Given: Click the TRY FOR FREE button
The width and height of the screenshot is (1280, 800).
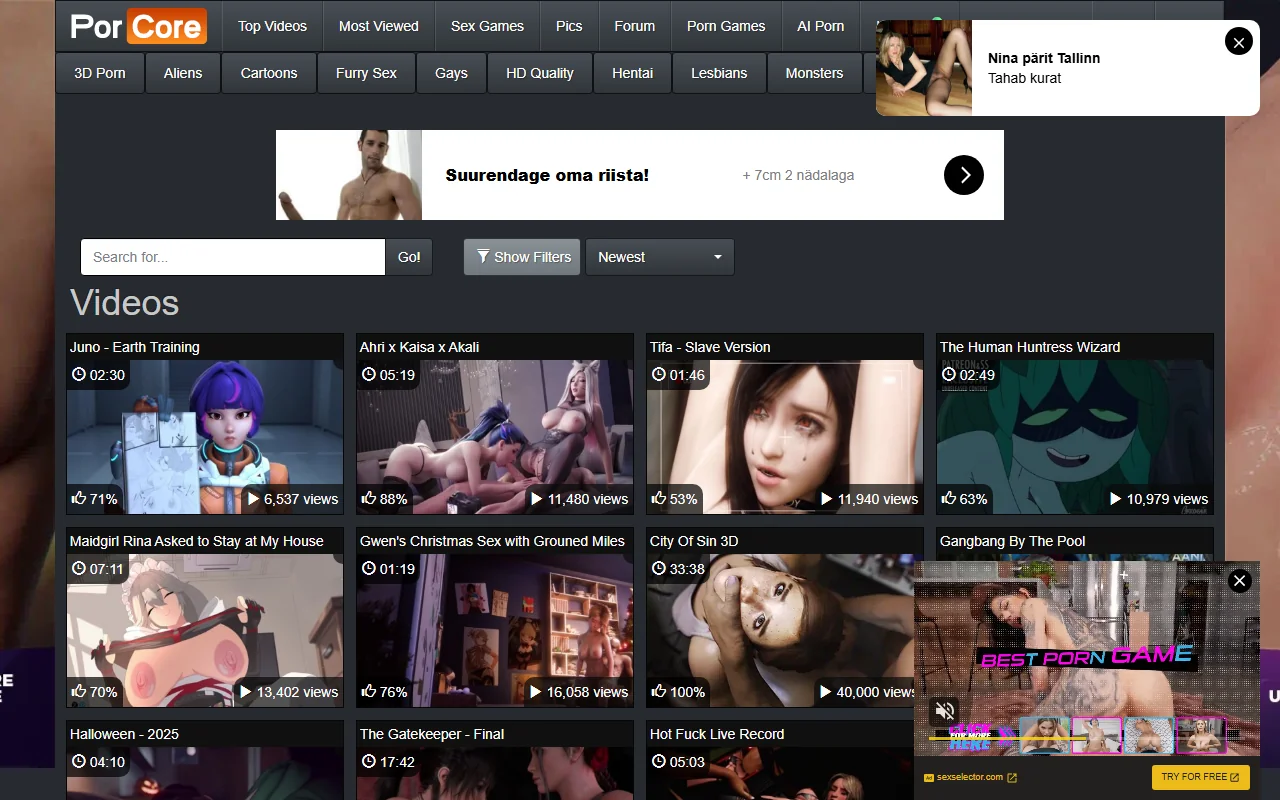Looking at the screenshot, I should click(x=1200, y=777).
